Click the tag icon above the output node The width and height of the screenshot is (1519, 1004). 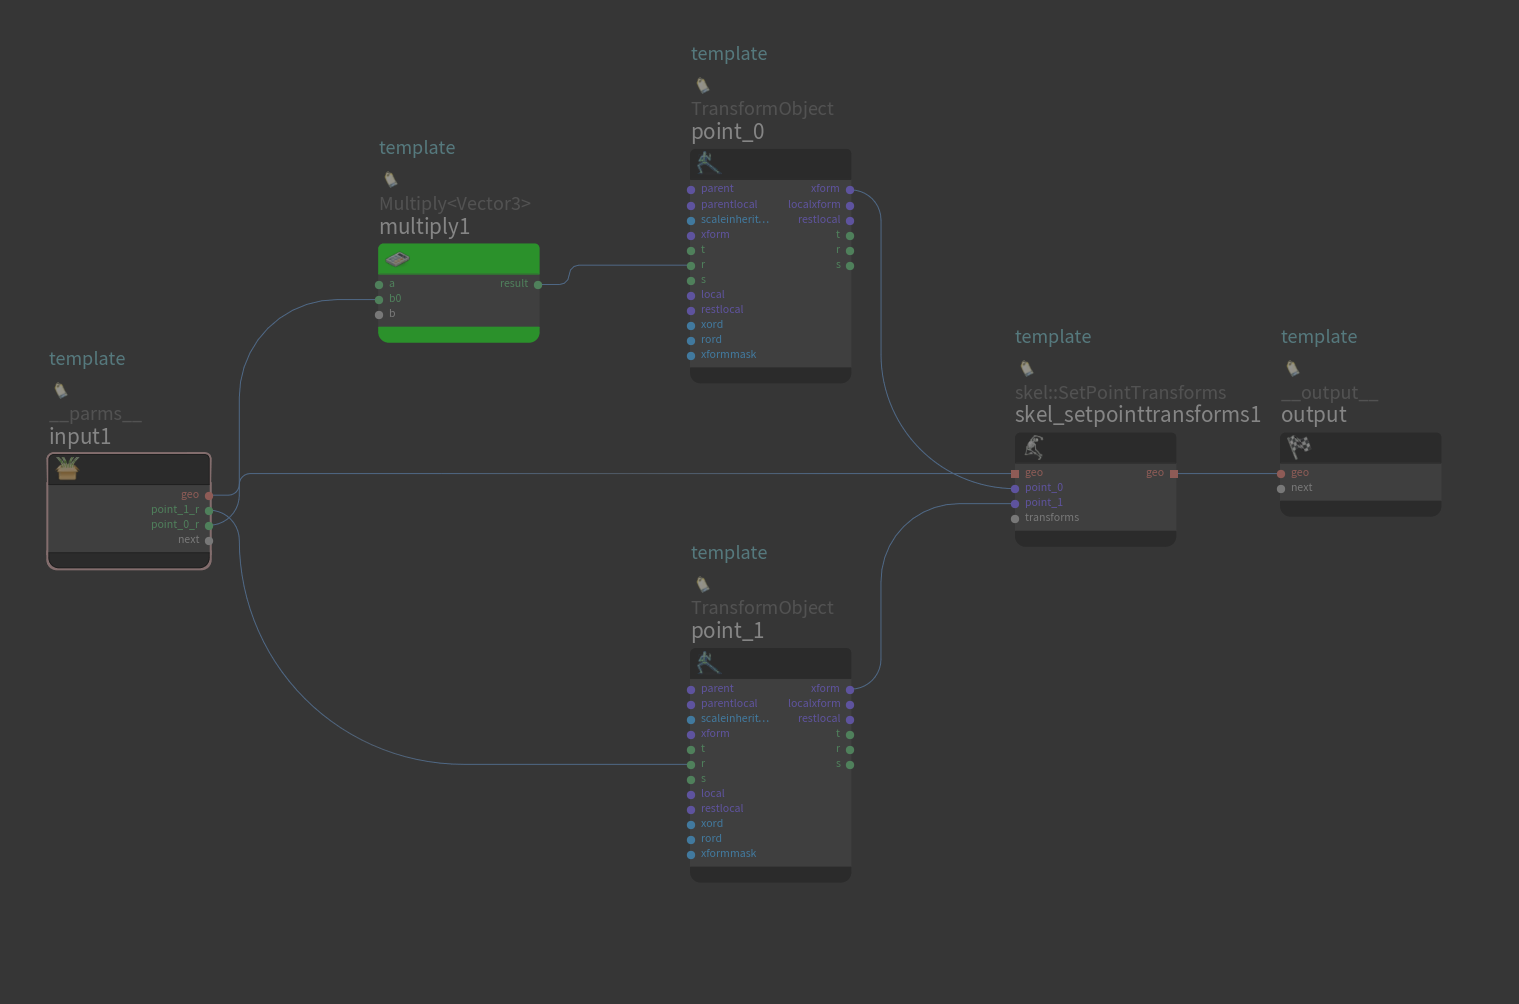click(1293, 368)
